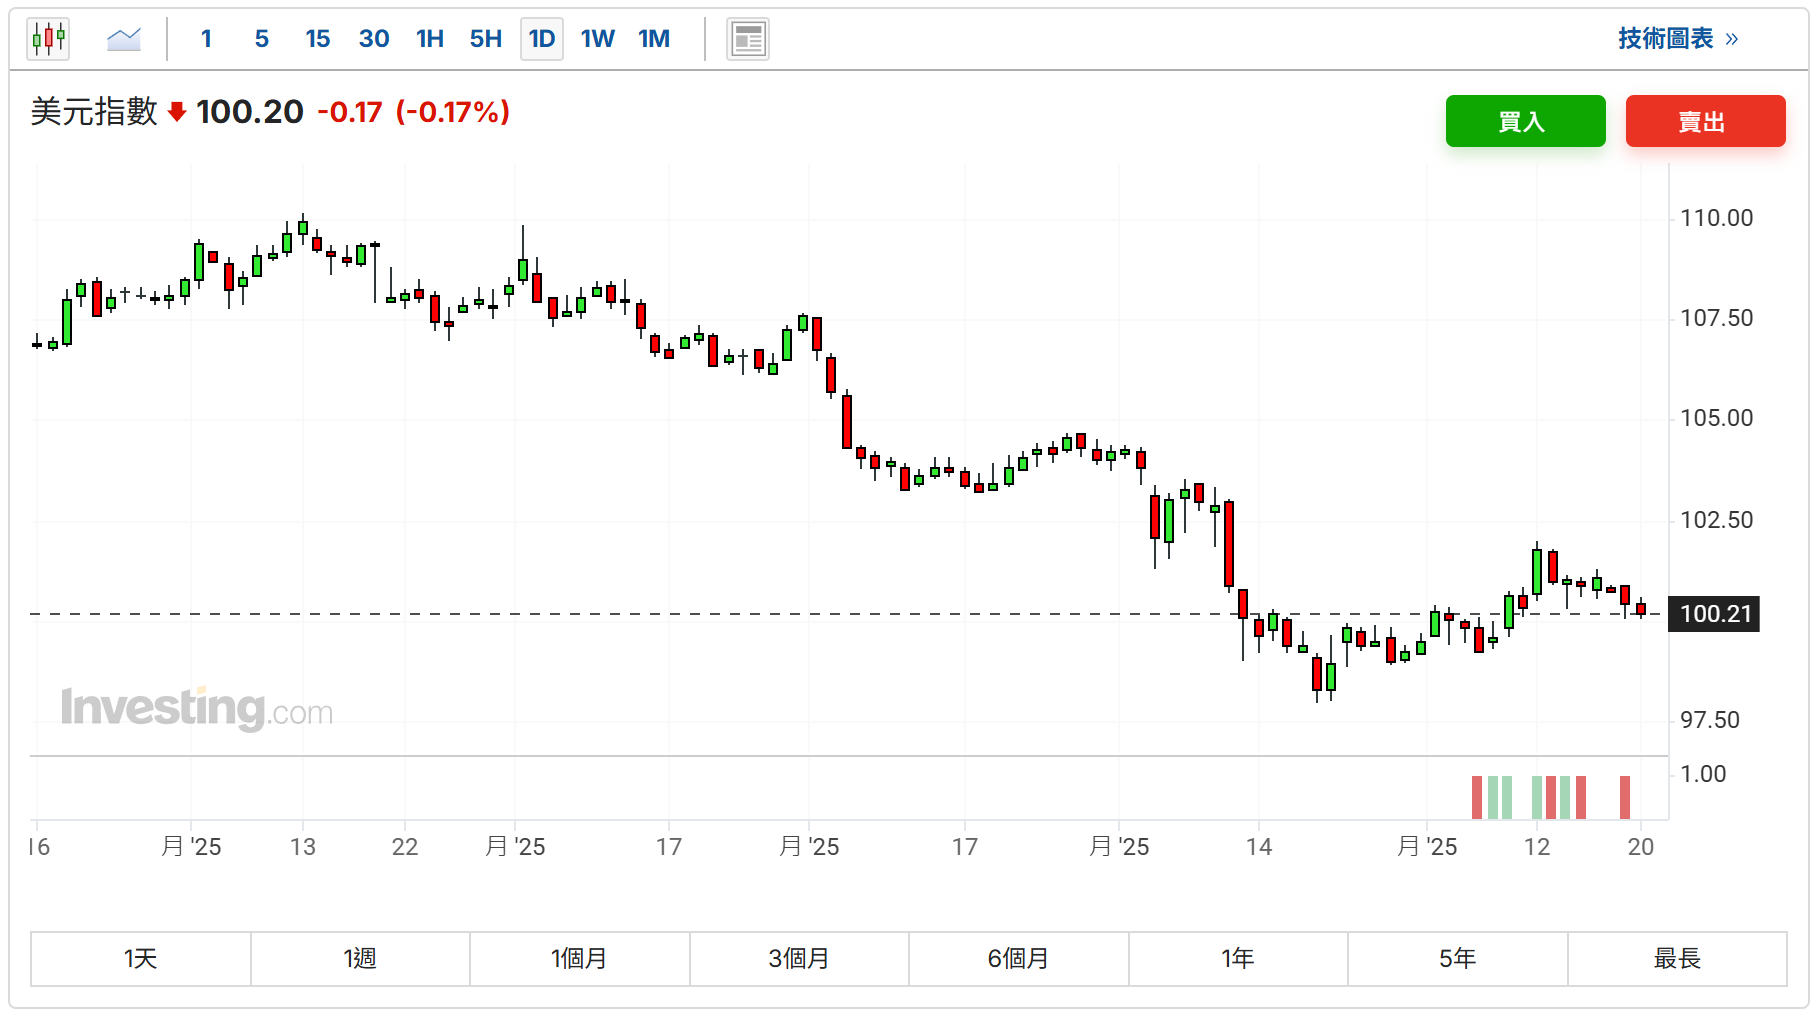This screenshot has width=1819, height=1019.
Task: Click the 107.50 price axis label
Action: tap(1716, 318)
